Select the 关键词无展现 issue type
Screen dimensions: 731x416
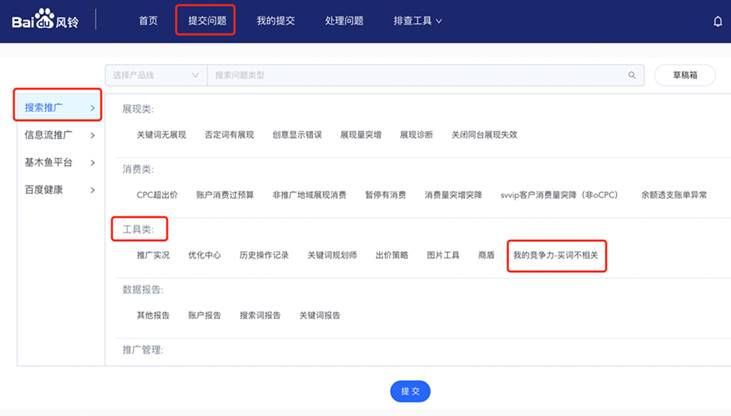pos(161,134)
